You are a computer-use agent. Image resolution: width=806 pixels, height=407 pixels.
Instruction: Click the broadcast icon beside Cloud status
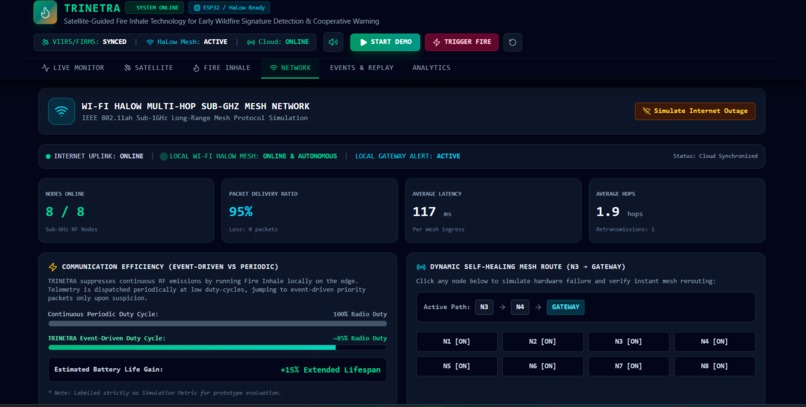coord(251,42)
